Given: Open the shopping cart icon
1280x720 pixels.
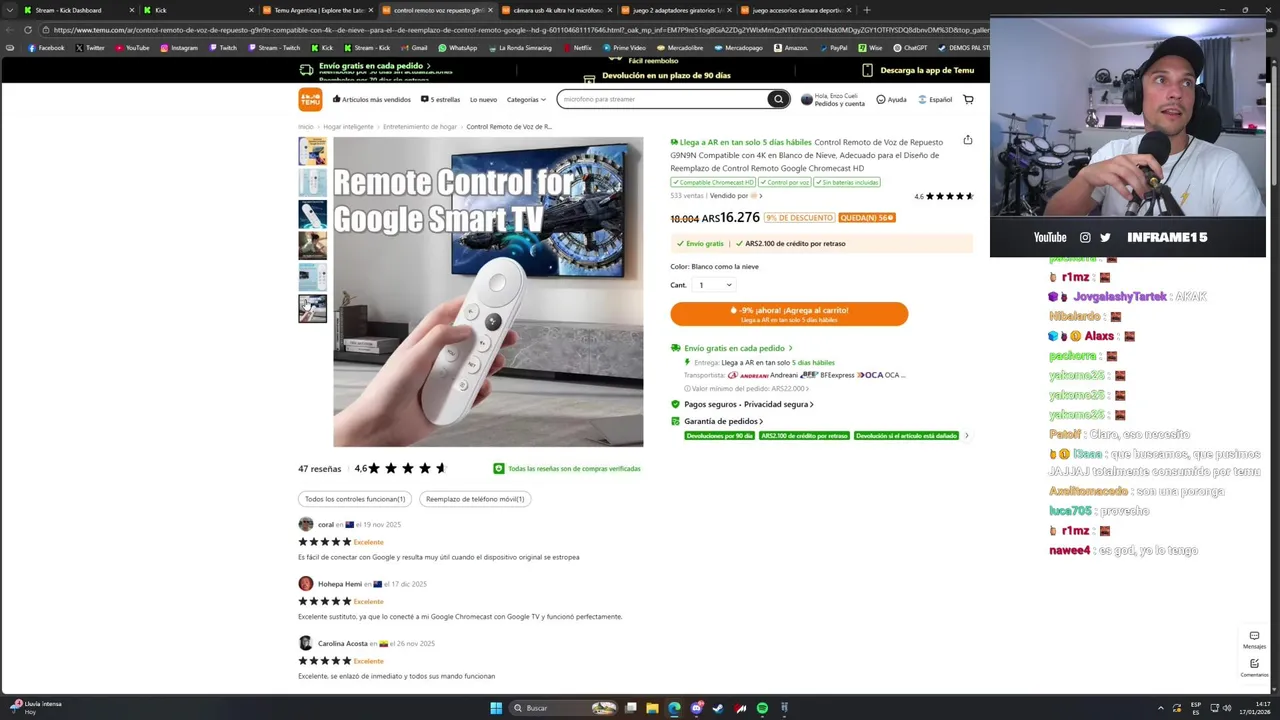Looking at the screenshot, I should [x=968, y=99].
